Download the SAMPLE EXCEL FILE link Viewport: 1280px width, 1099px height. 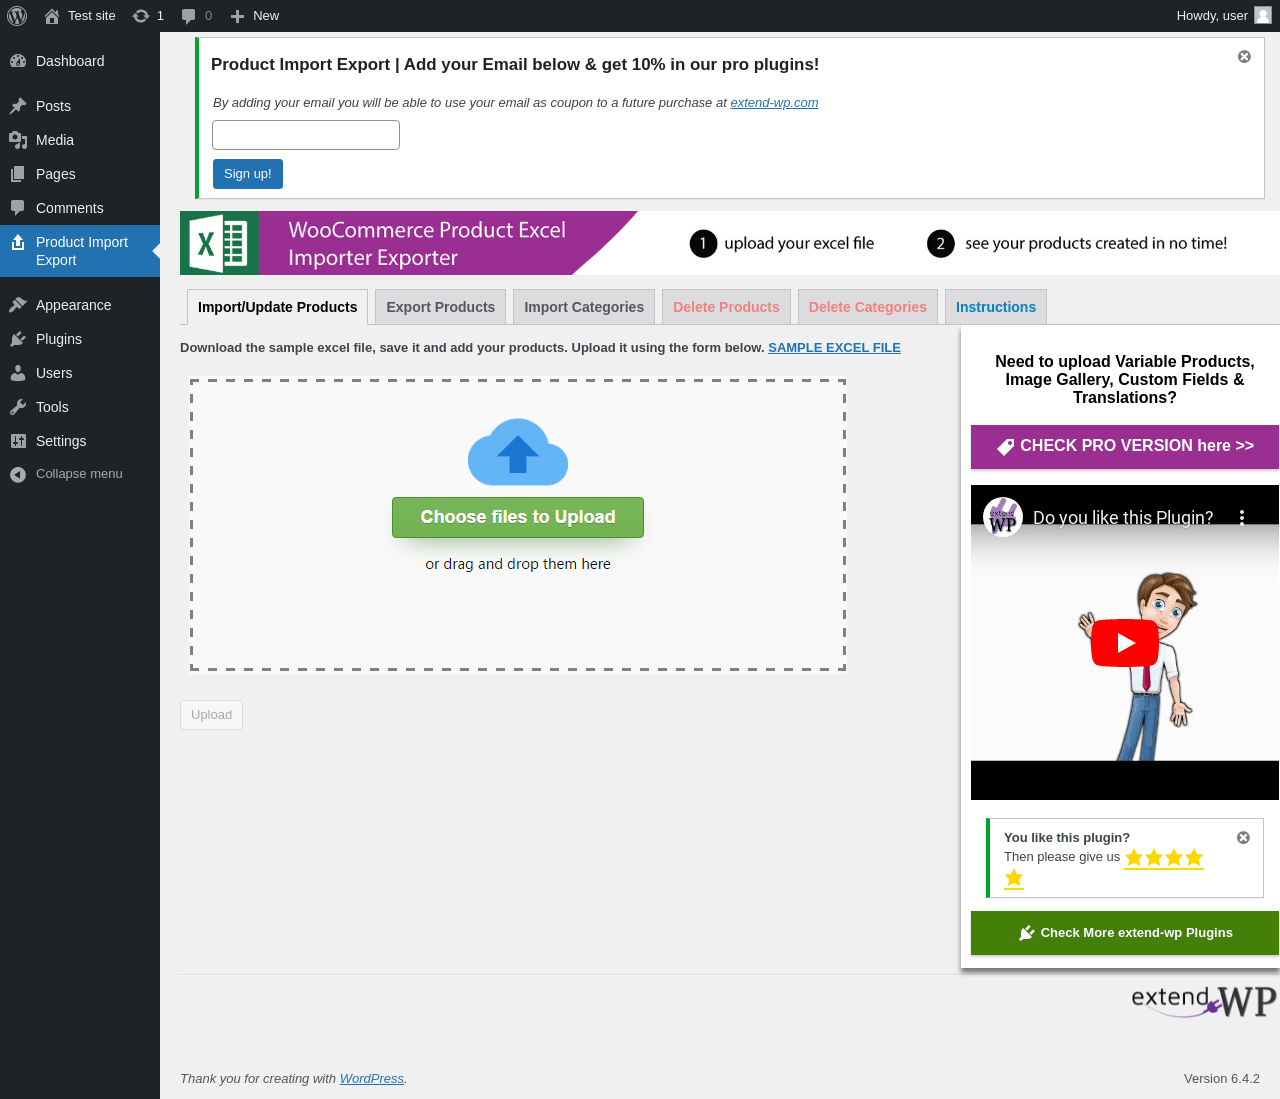834,348
